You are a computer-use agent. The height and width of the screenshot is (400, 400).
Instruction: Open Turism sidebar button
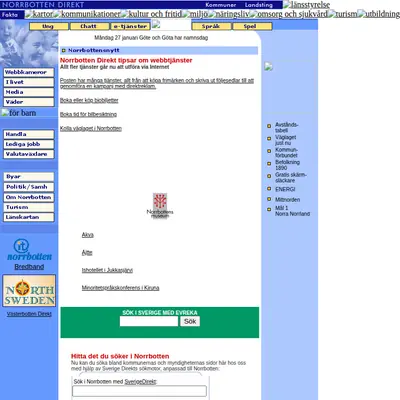click(x=29, y=207)
